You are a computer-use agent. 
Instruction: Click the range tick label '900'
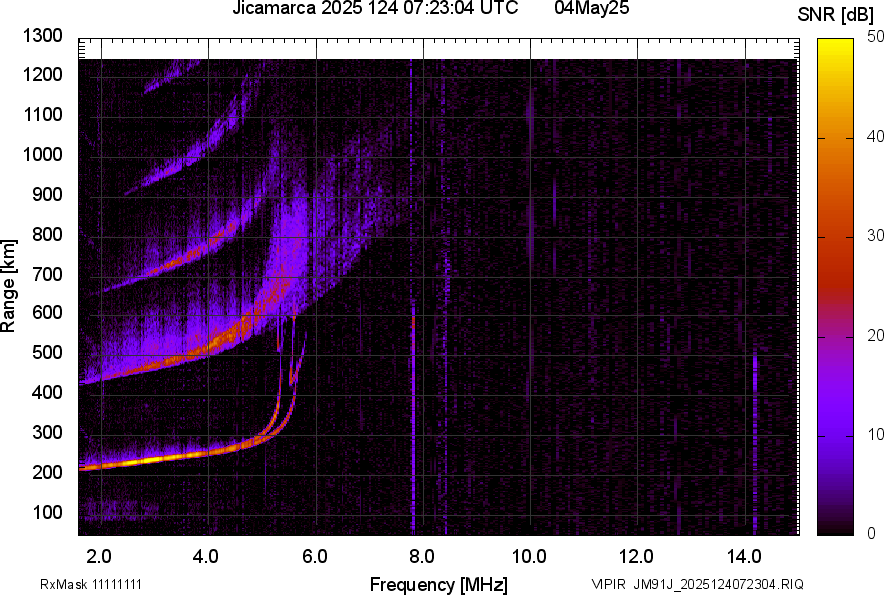[x=47, y=194]
